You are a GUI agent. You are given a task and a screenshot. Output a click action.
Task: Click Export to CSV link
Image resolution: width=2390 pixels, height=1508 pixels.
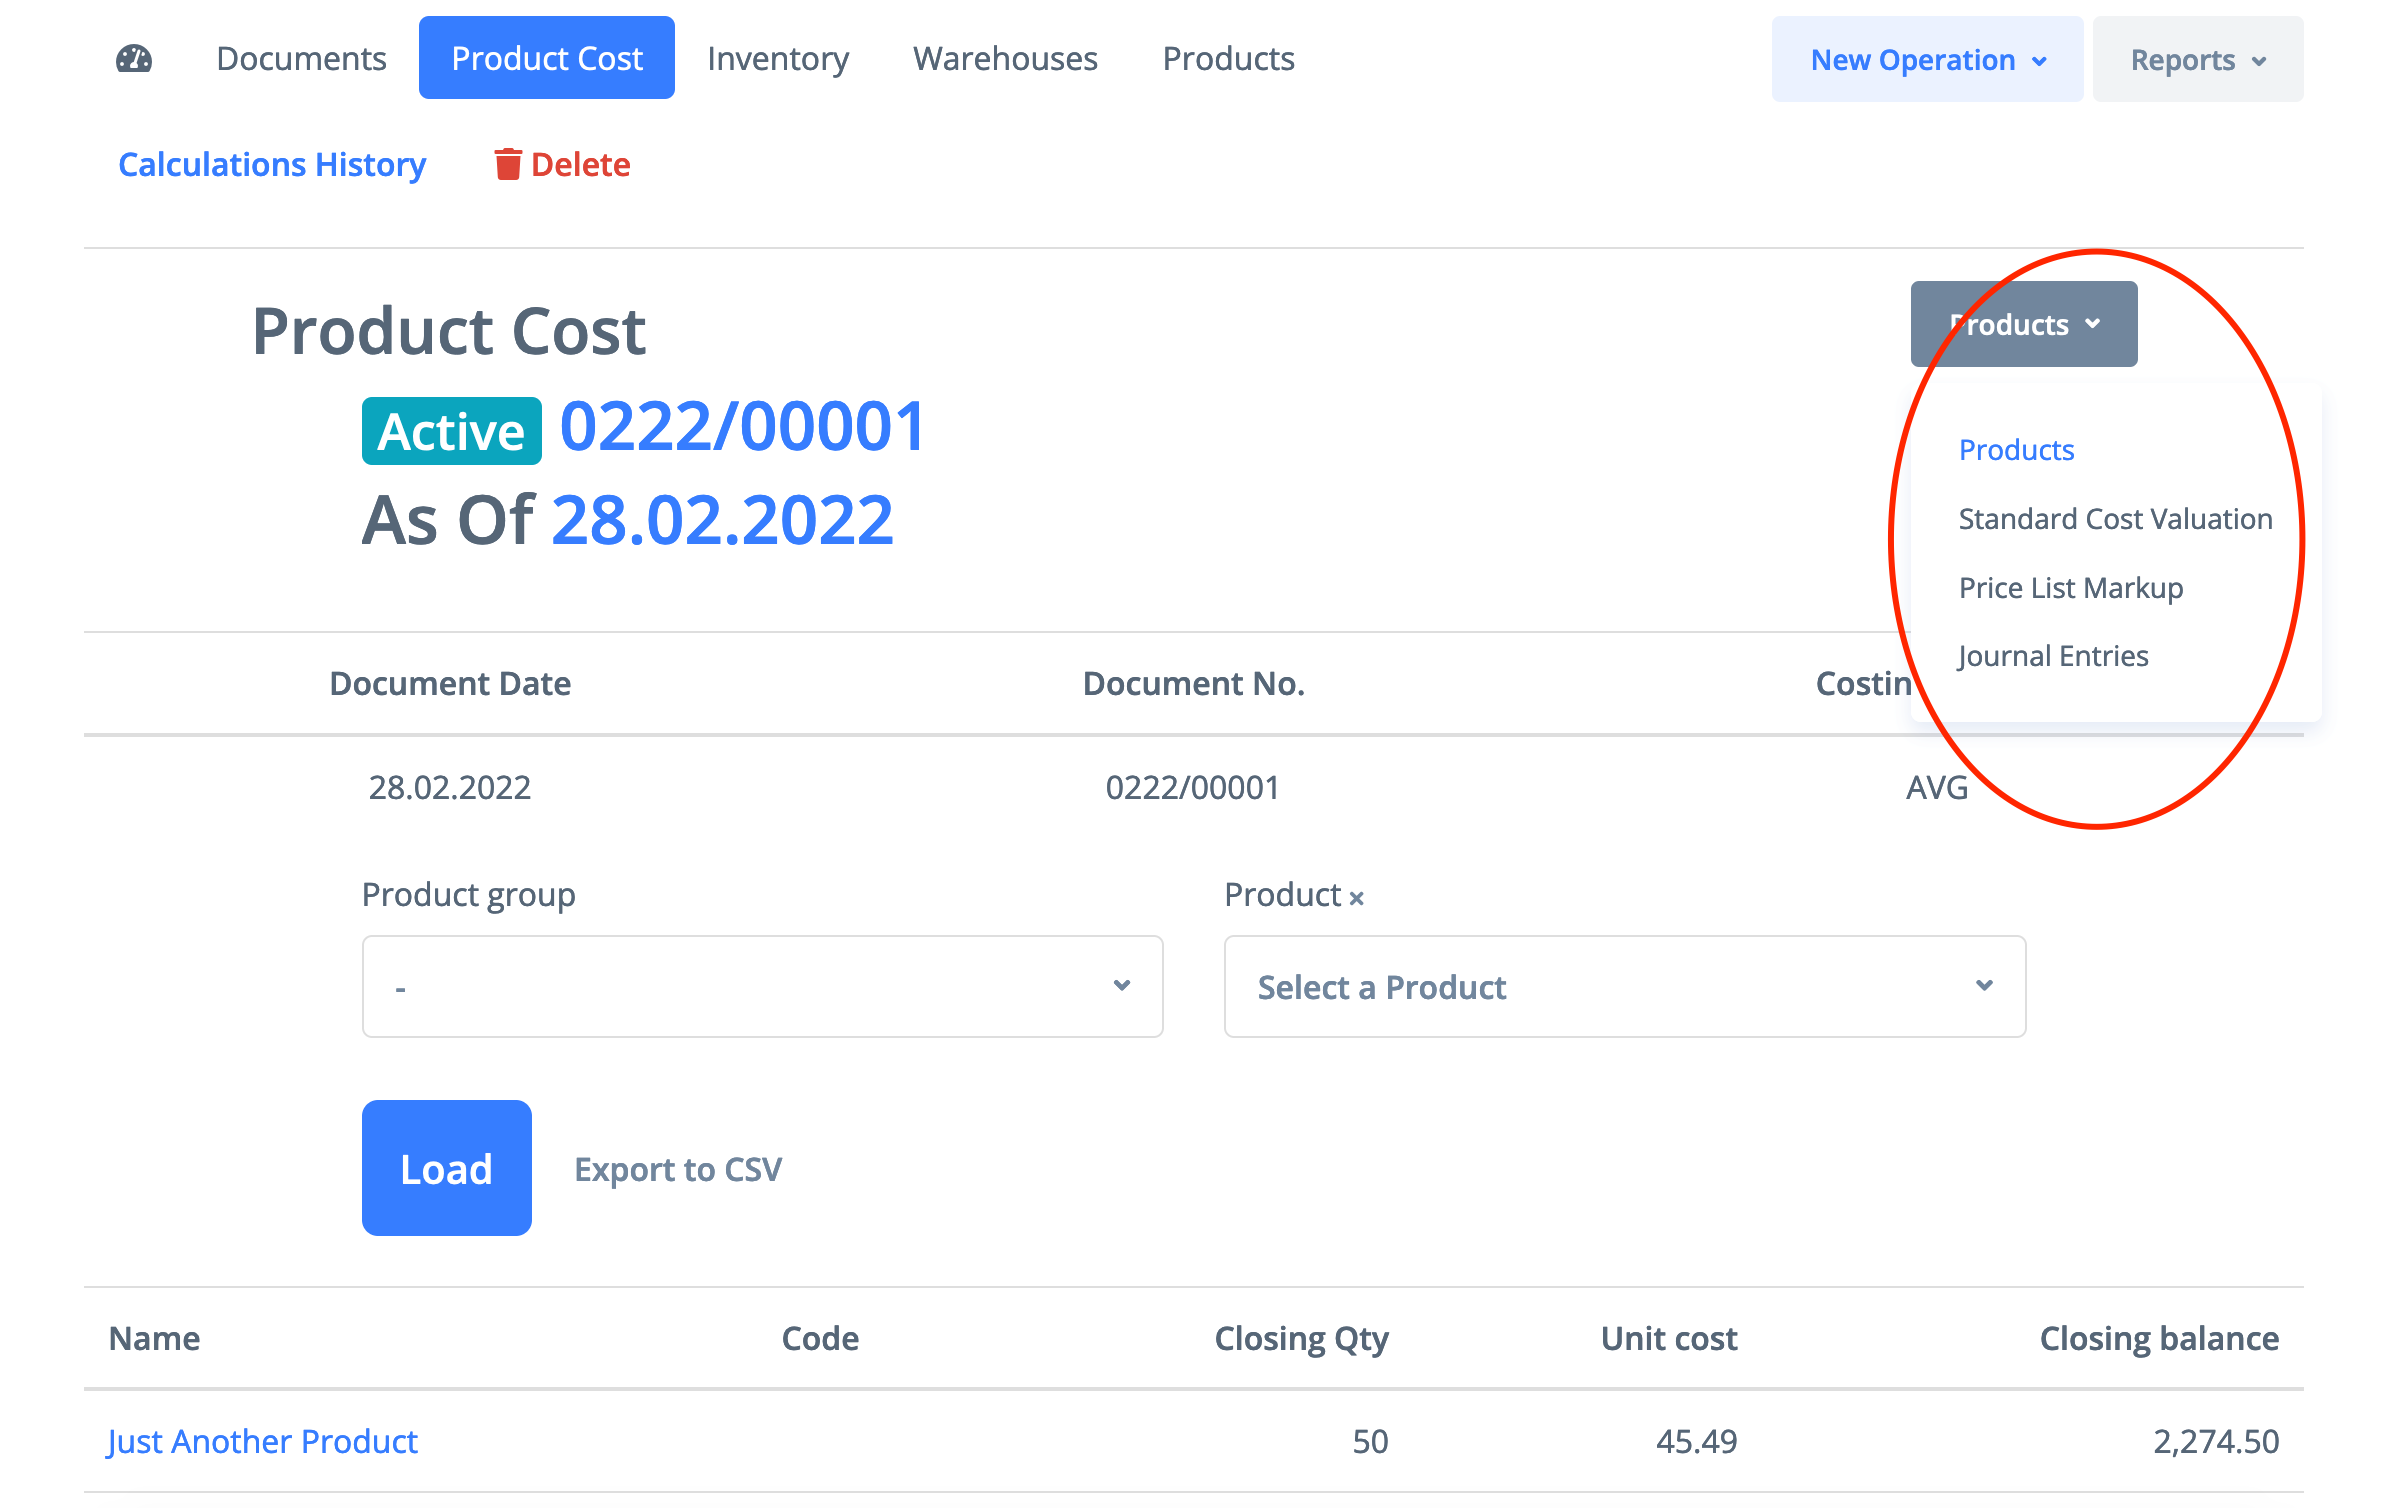[x=677, y=1169]
